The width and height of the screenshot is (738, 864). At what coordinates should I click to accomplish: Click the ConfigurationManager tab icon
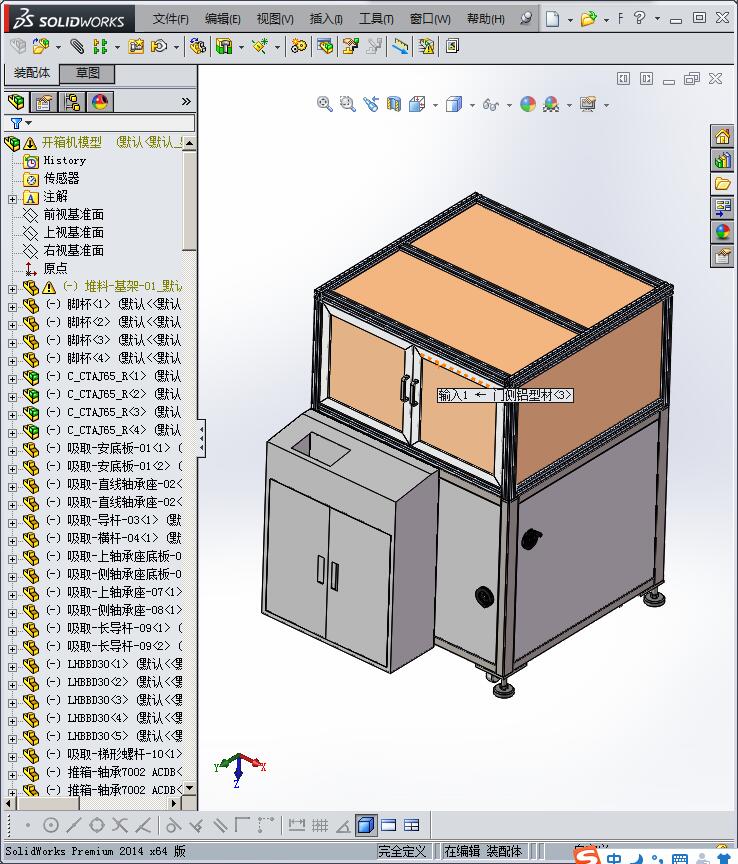tap(72, 102)
